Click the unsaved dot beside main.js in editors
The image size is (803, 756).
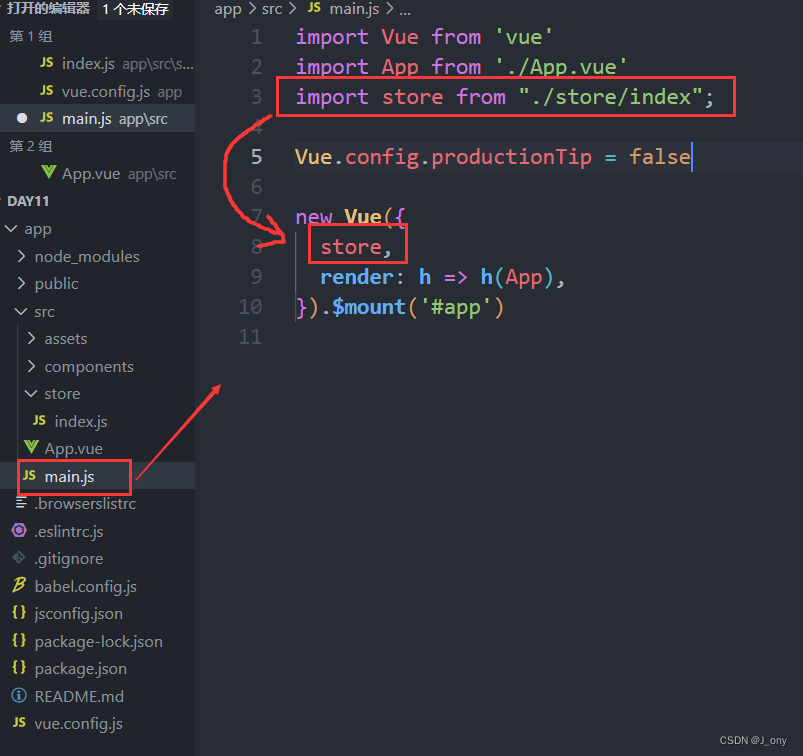pyautogui.click(x=22, y=118)
